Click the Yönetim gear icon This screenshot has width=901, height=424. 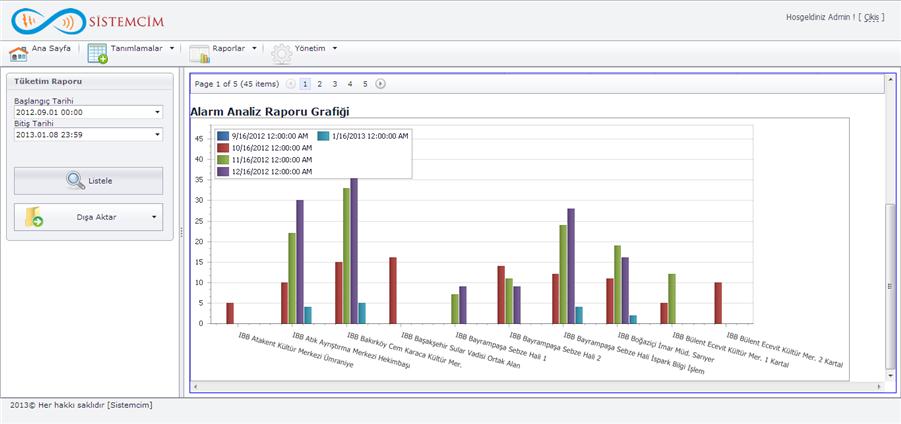282,54
